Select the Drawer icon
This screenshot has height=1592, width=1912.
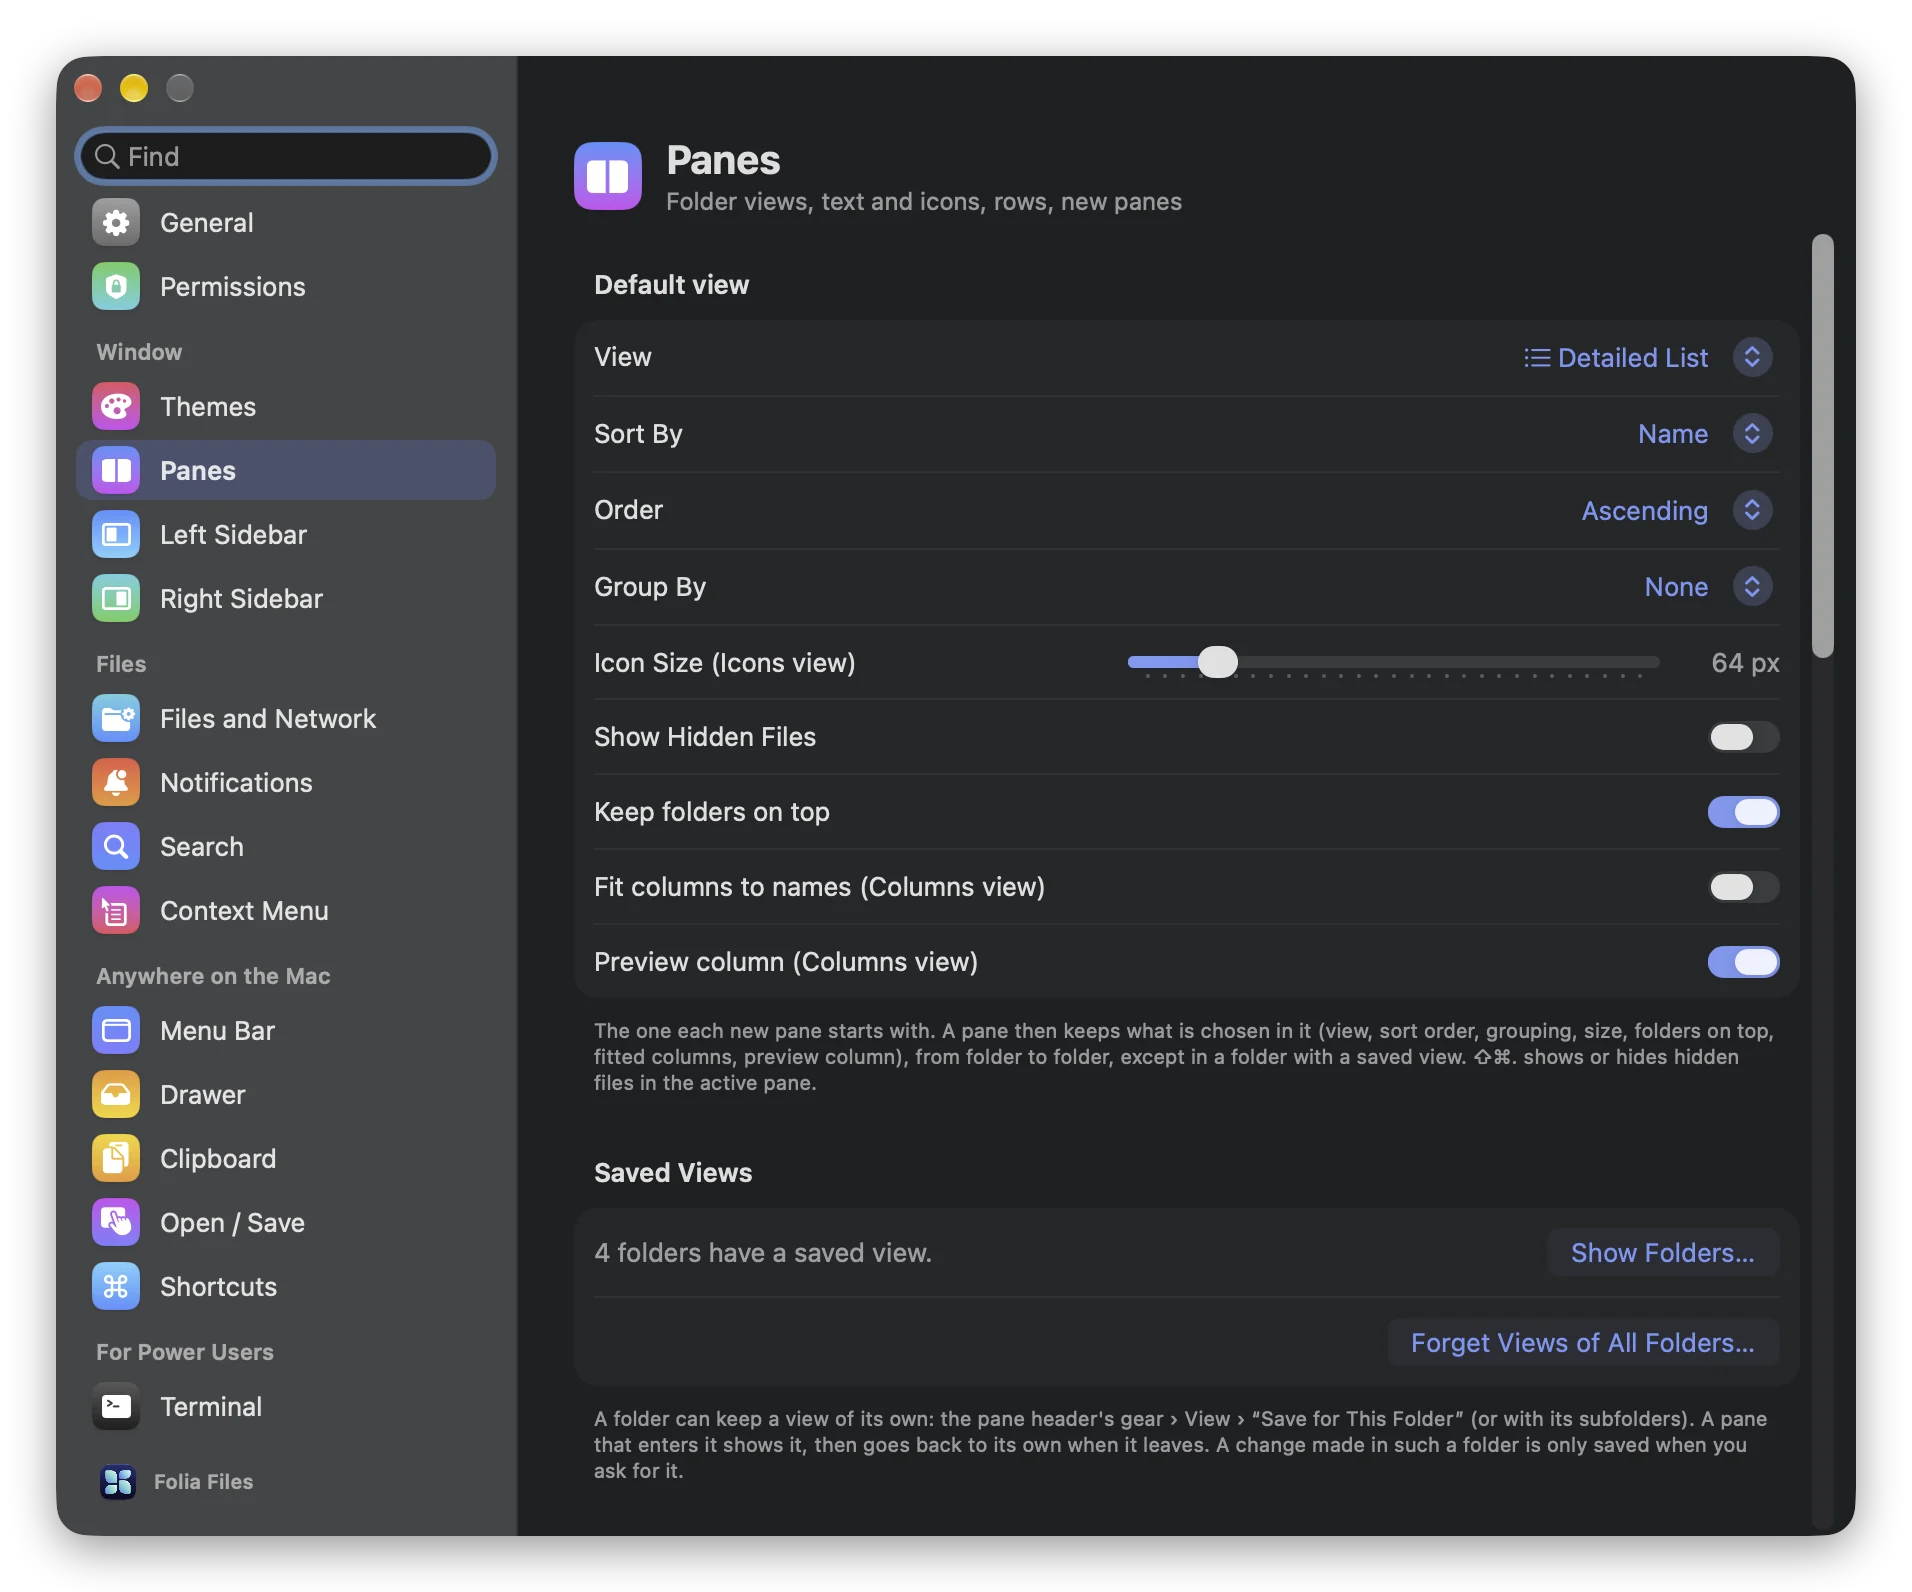[116, 1094]
